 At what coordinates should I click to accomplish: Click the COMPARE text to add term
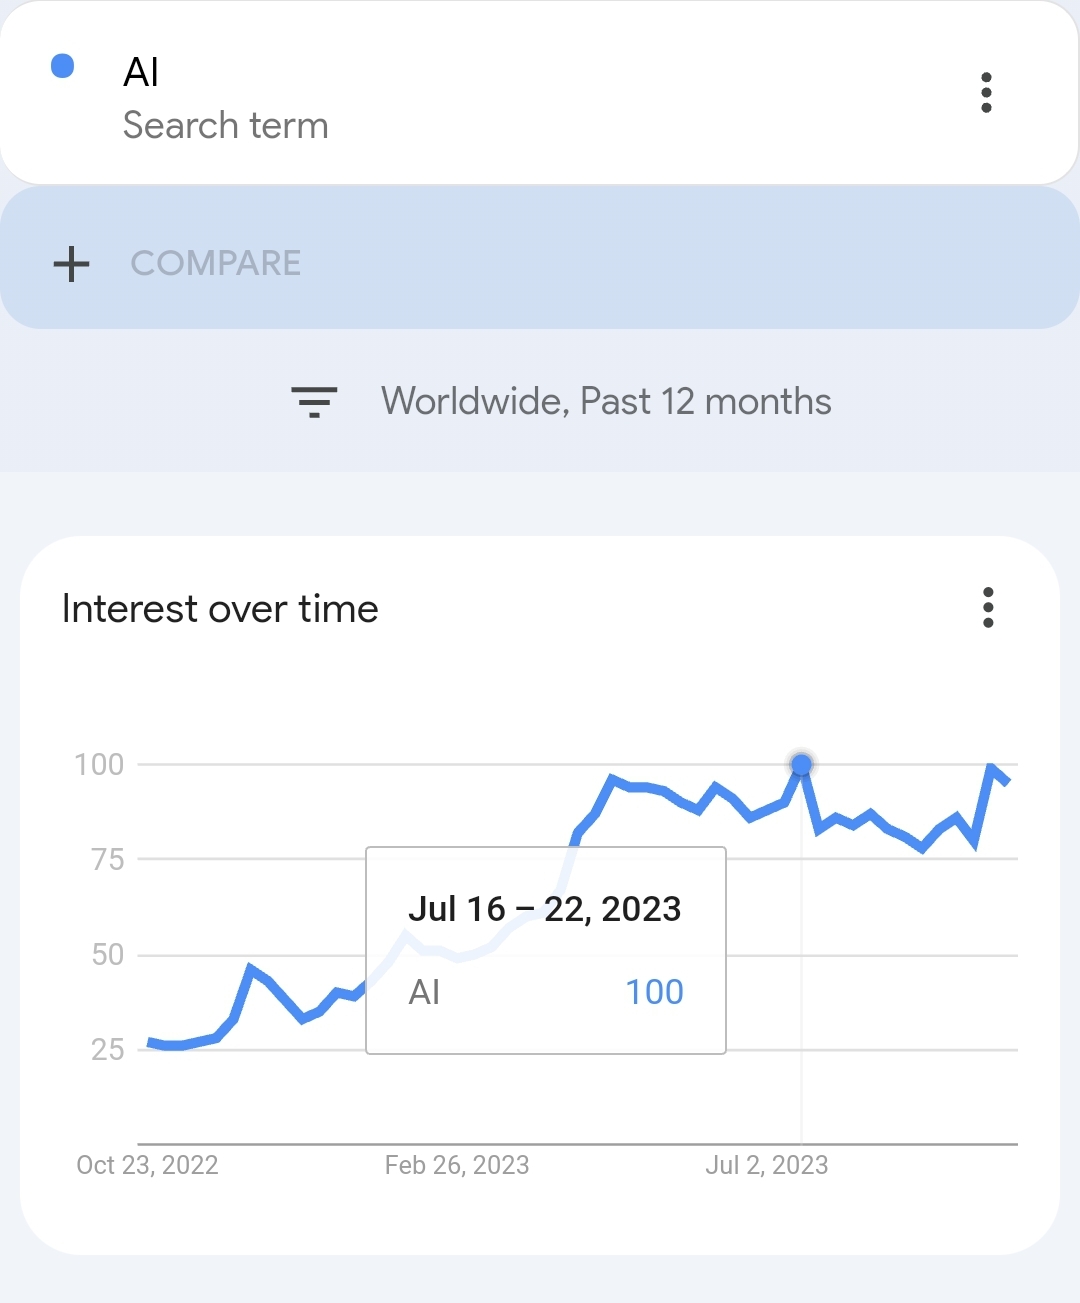[216, 263]
